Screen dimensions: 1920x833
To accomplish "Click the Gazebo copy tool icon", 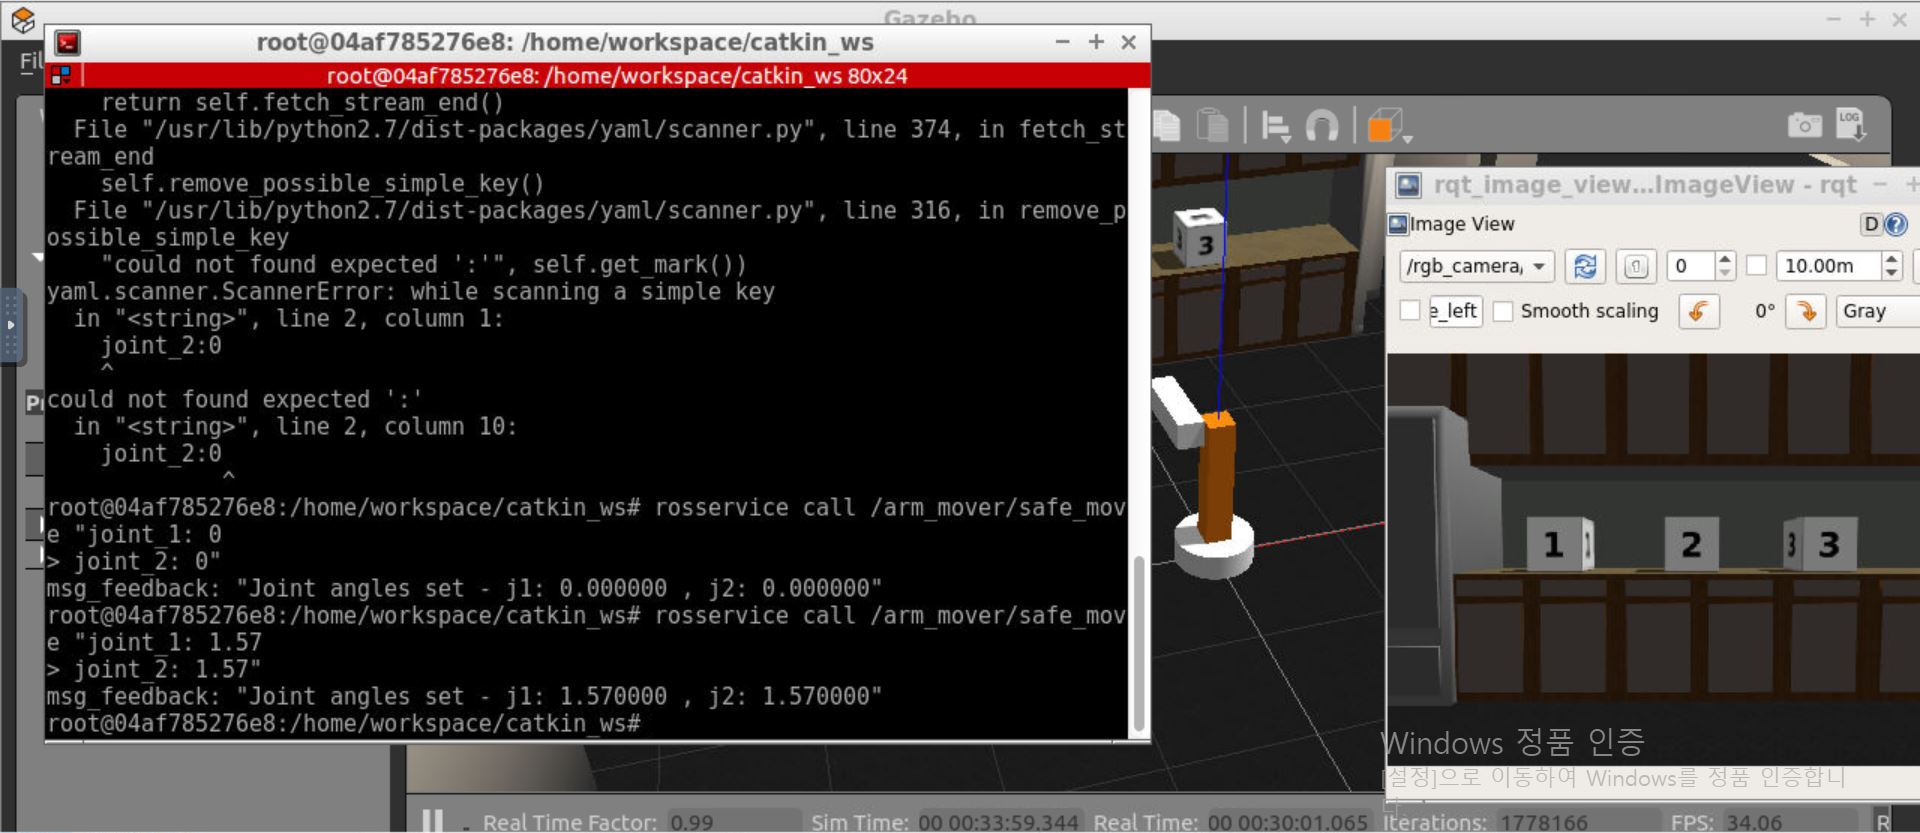I will tap(1166, 126).
